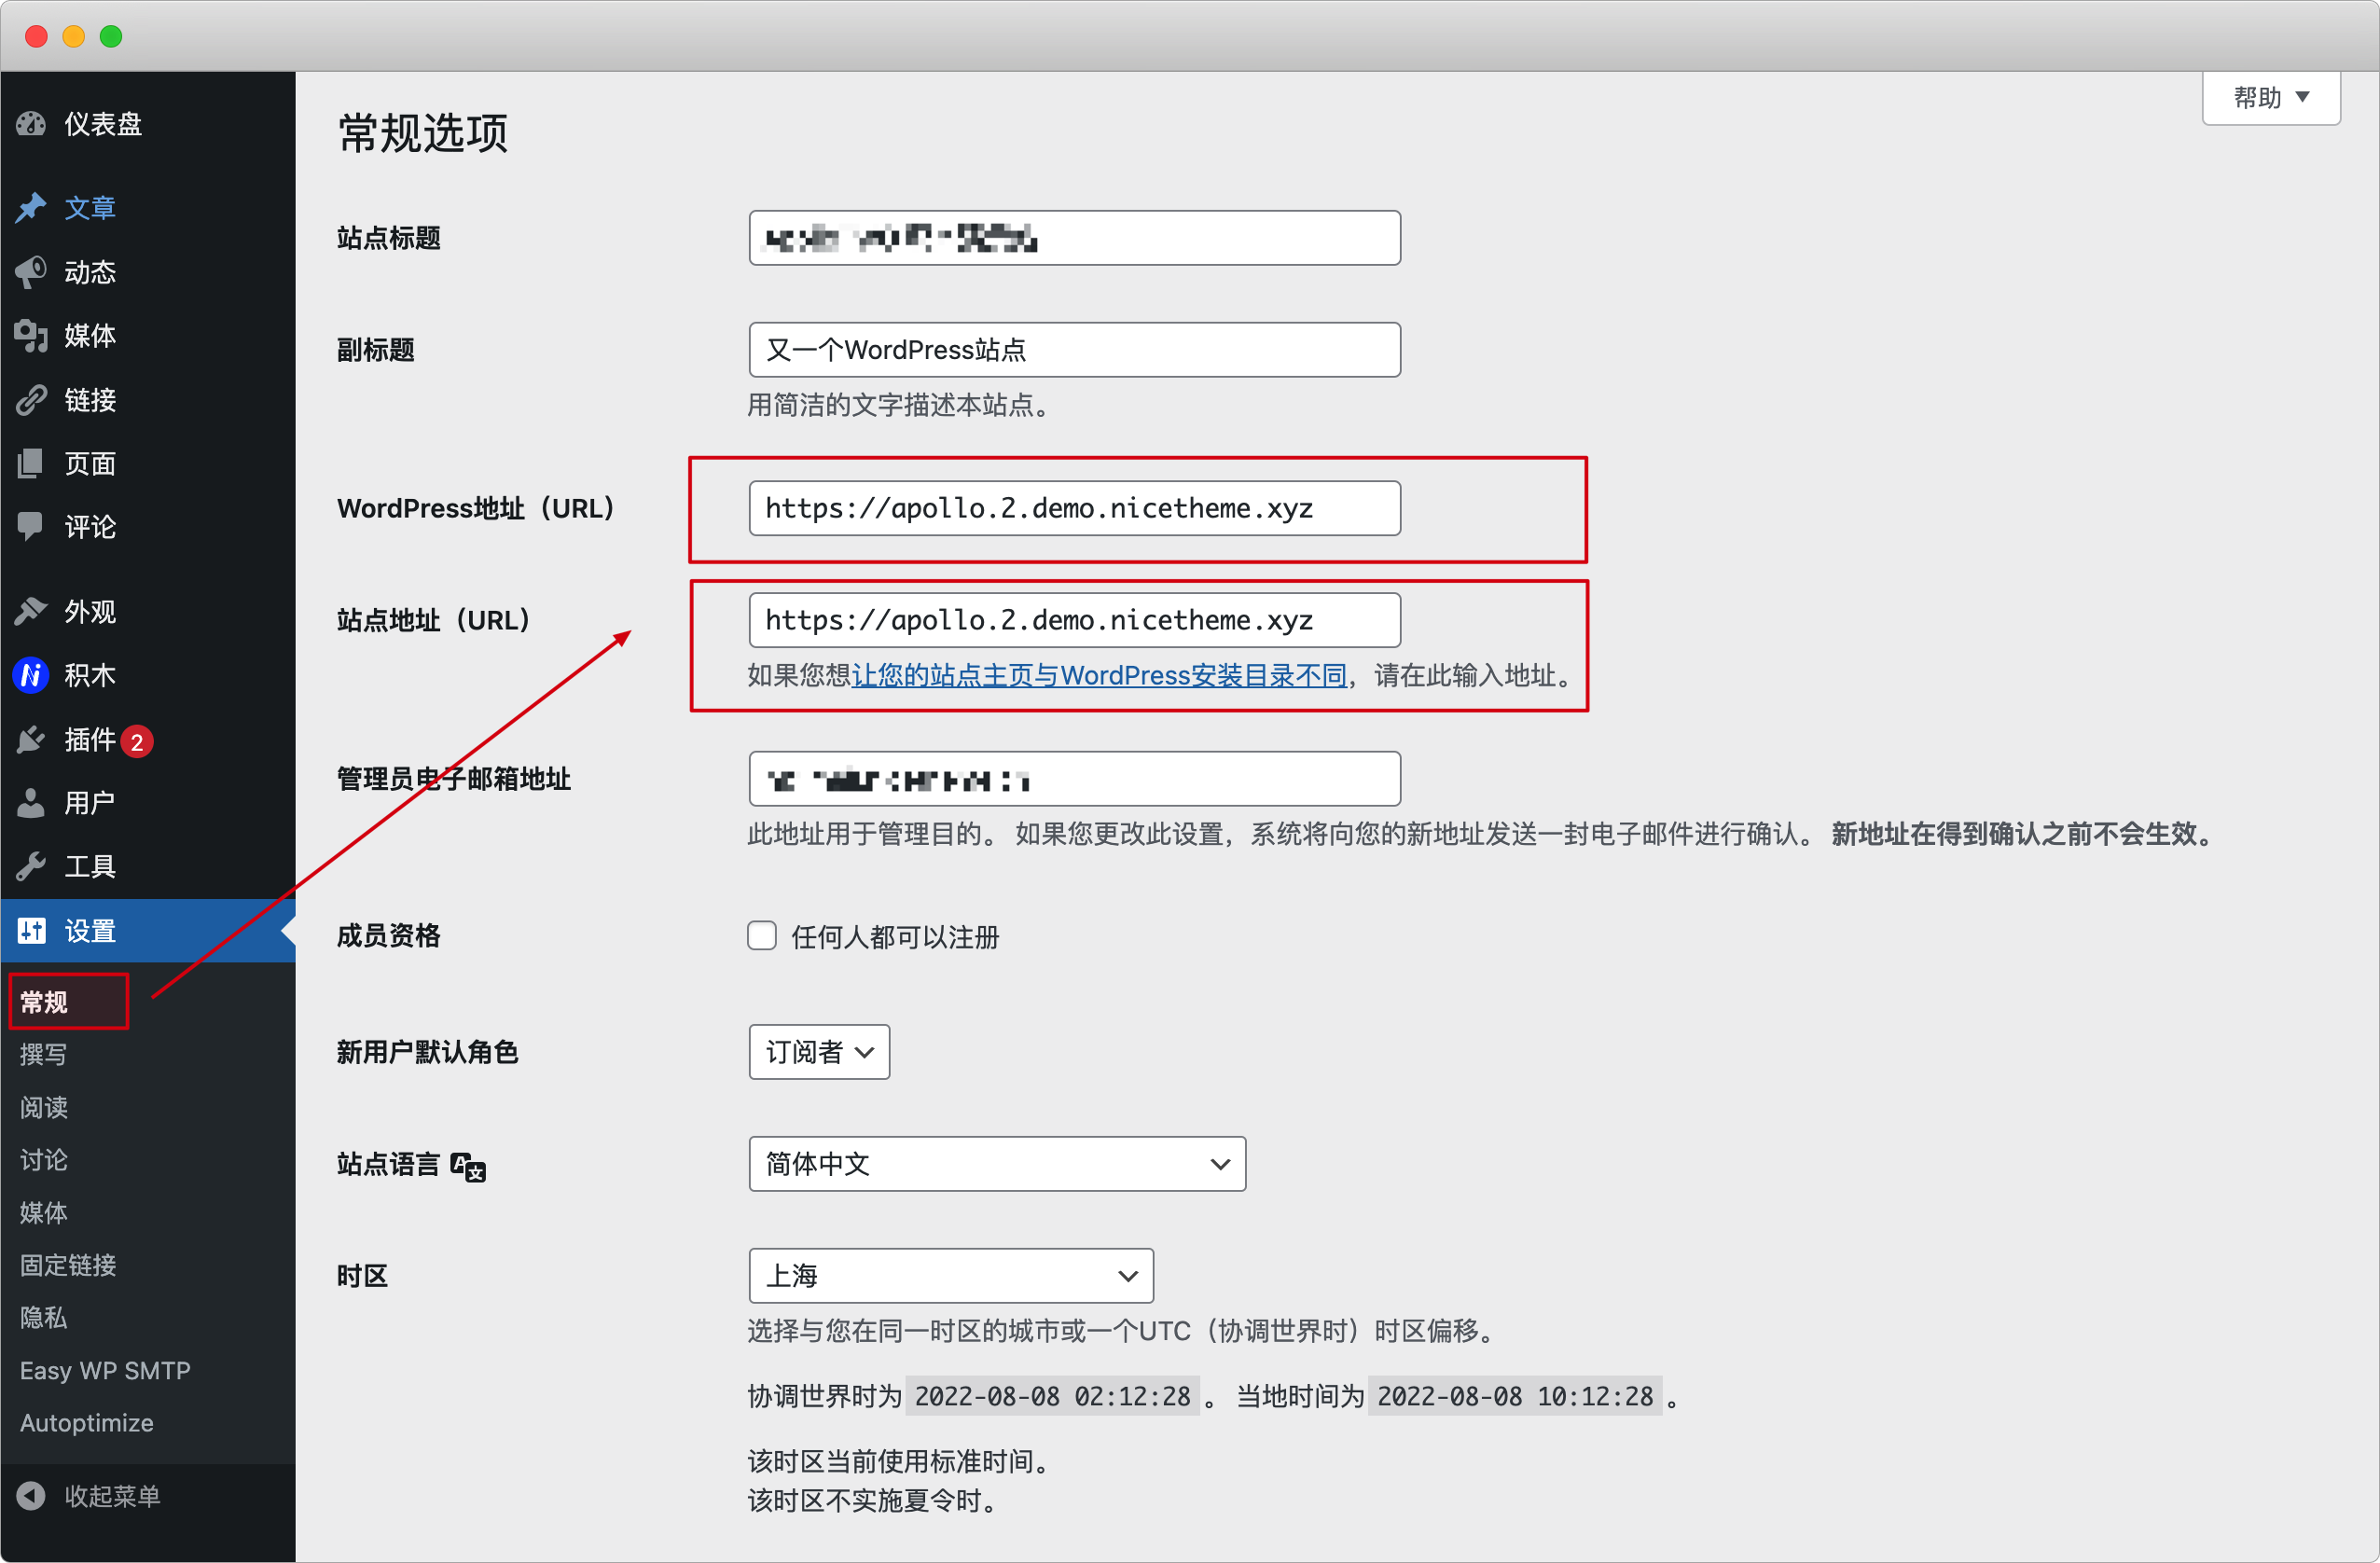Click the 动态 megaphone icon
The width and height of the screenshot is (2380, 1563).
pyautogui.click(x=31, y=272)
